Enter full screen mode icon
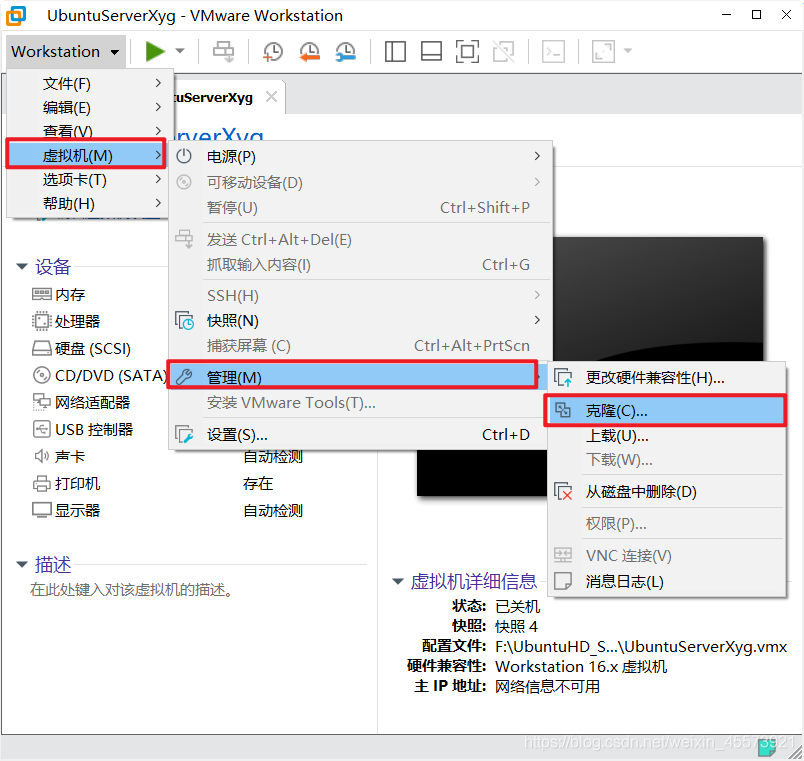 tap(467, 51)
